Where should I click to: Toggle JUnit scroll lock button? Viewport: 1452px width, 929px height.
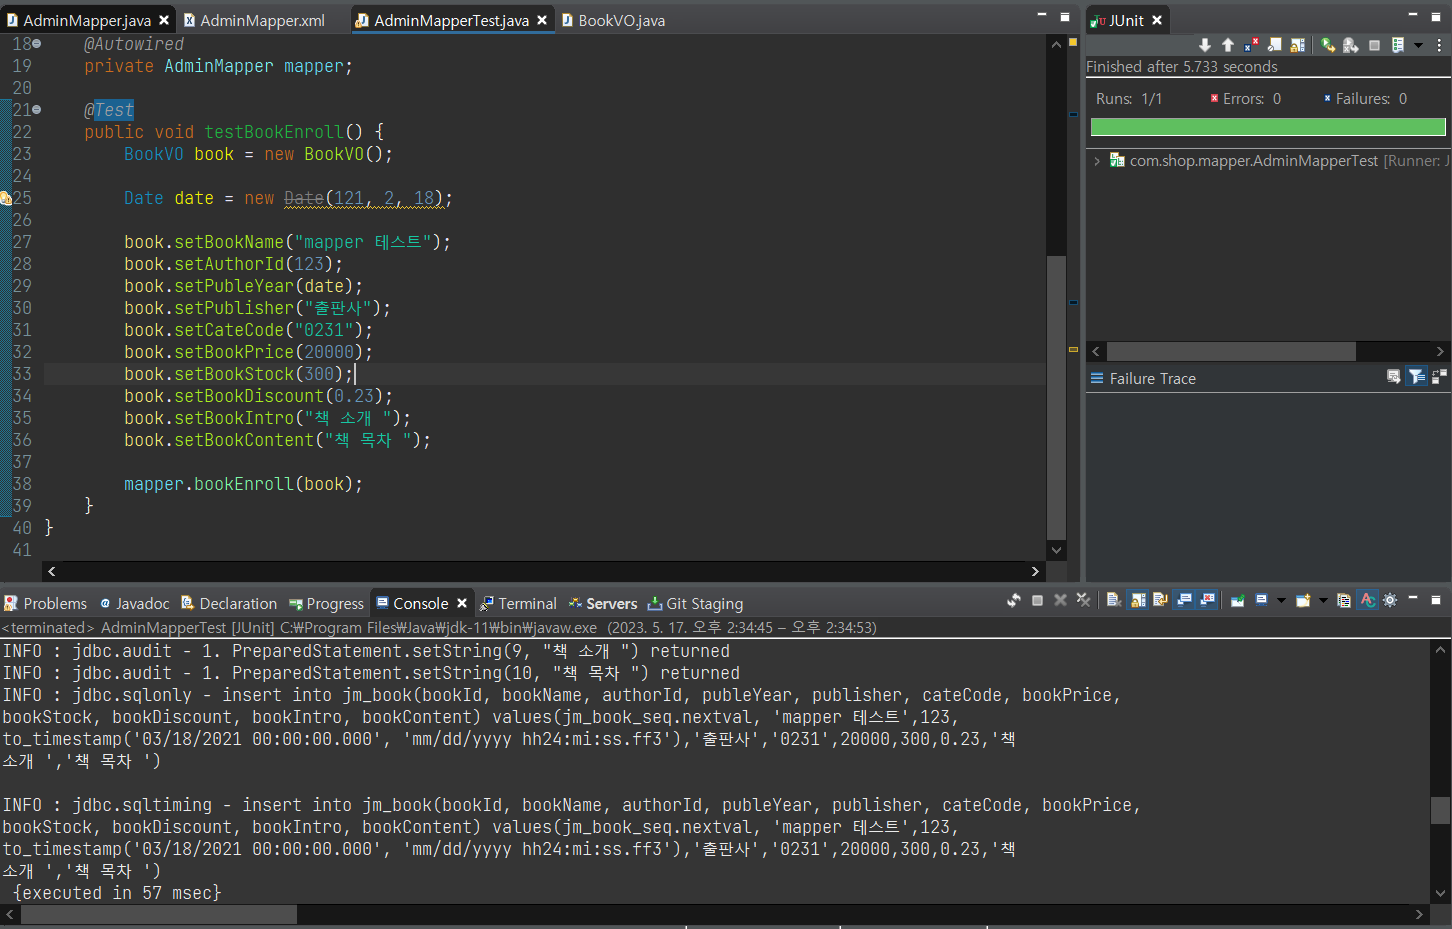1298,45
